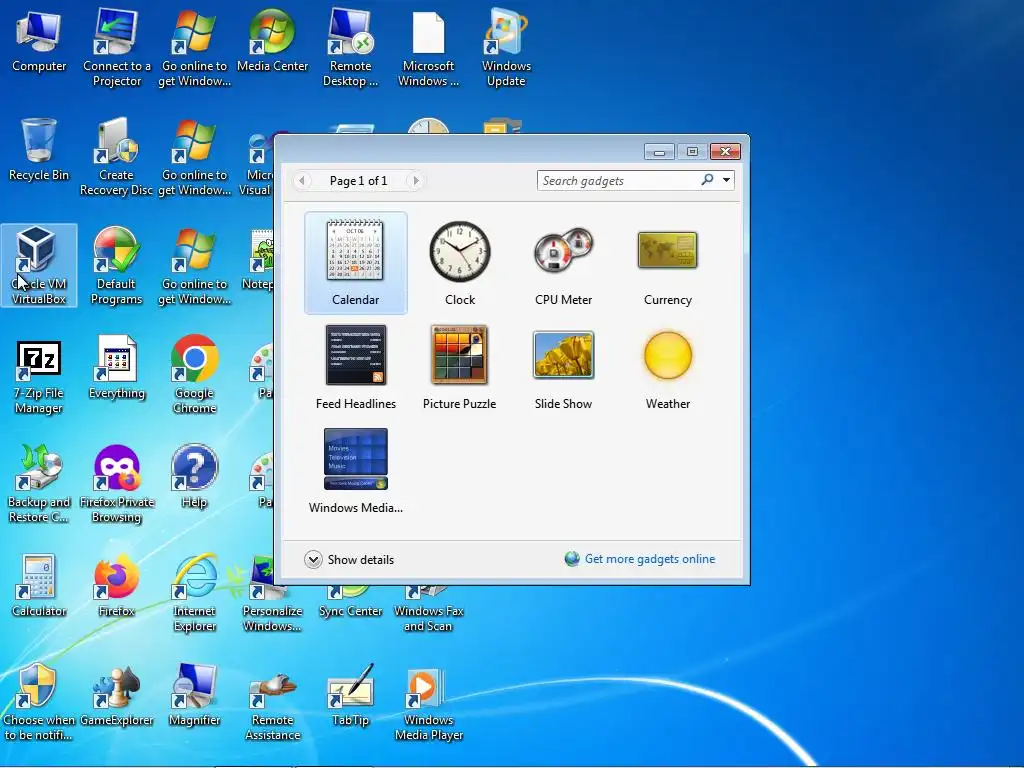Image resolution: width=1024 pixels, height=768 pixels.
Task: Select the Calculator shortcut
Action: coord(39,585)
